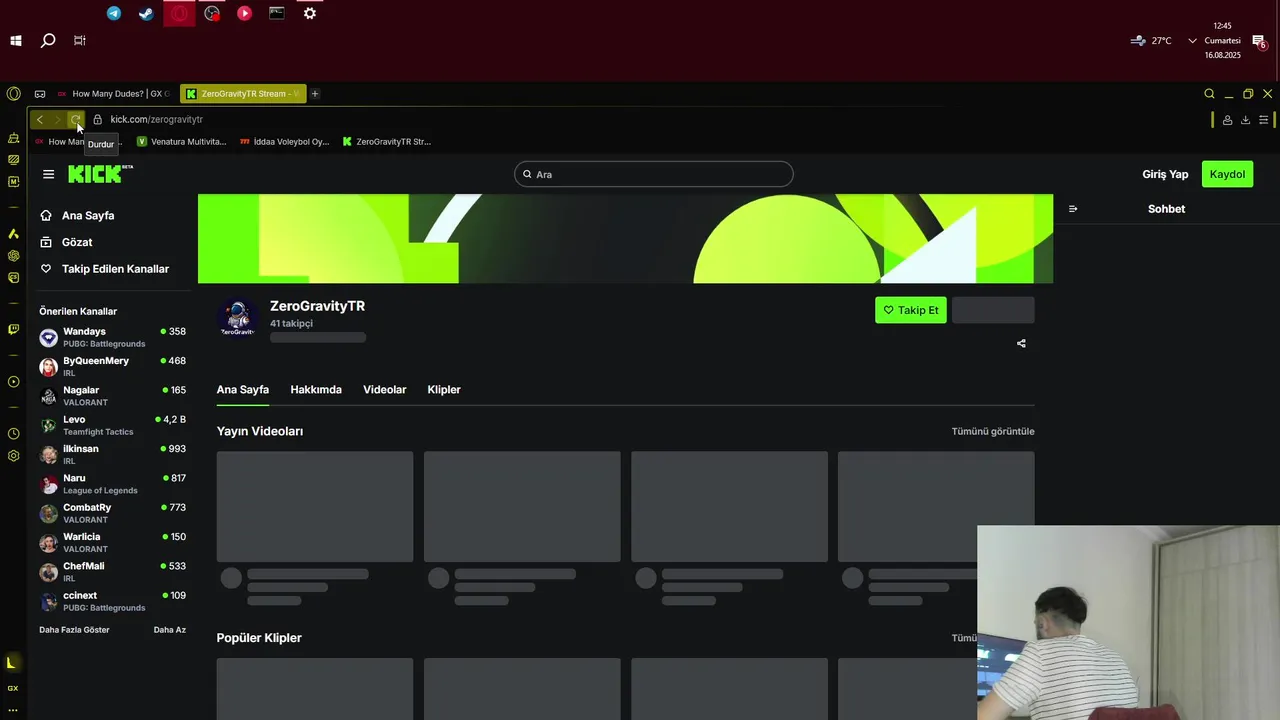Image resolution: width=1280 pixels, height=720 pixels.
Task: Open the ilkinsan recommended channel
Action: point(112,455)
